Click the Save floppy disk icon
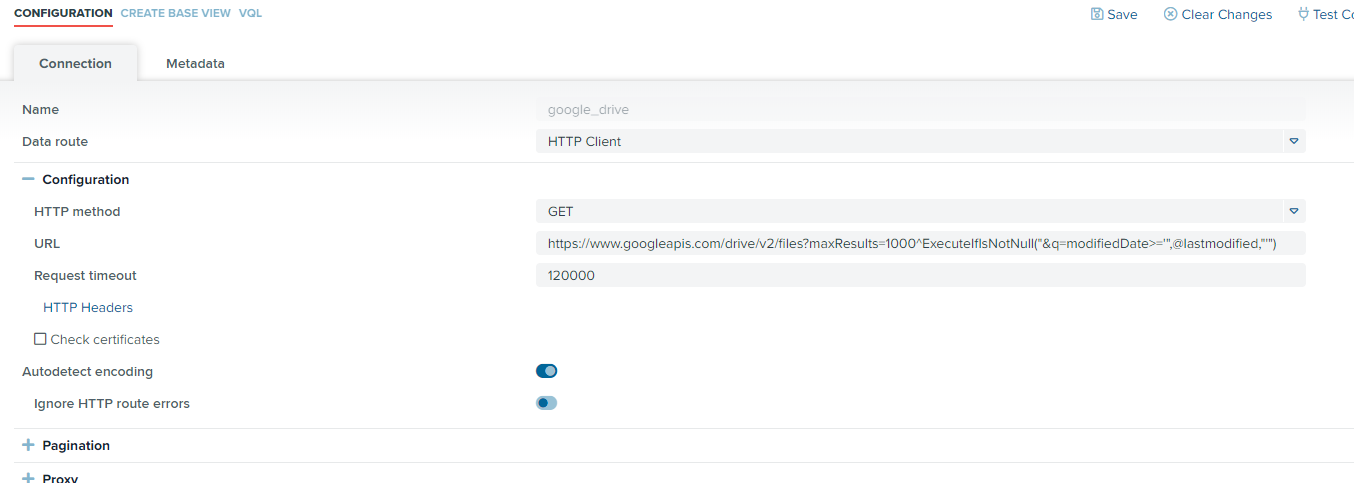Screen dimensions: 1354x483 tap(1097, 14)
